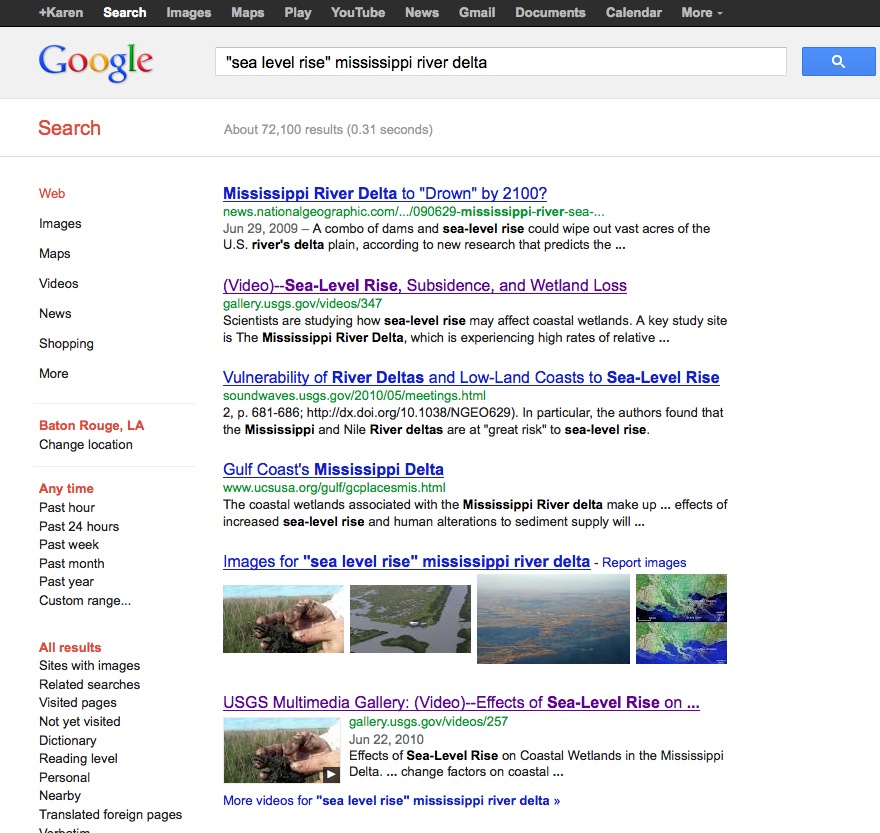
Task: Click soundwaves.usgs.gov result URL text
Action: point(354,396)
